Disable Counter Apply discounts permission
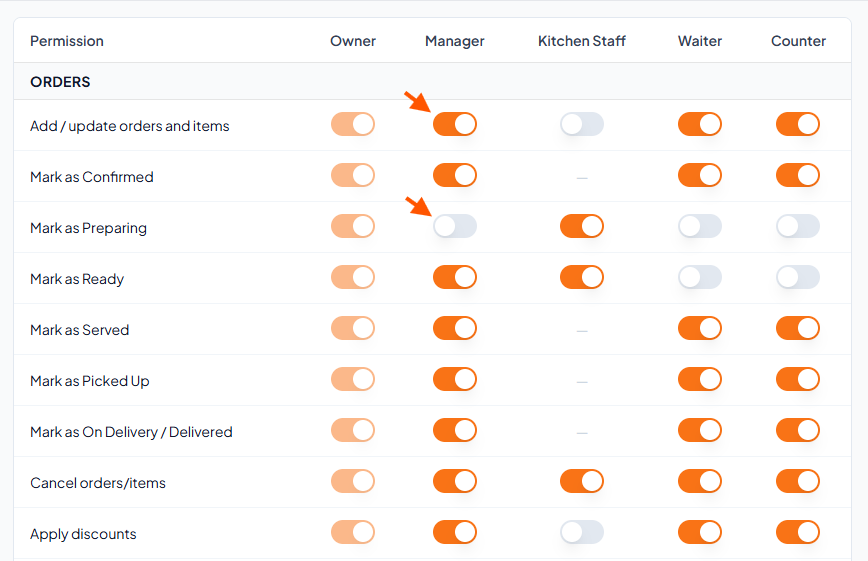This screenshot has height=561, width=868. [x=798, y=532]
